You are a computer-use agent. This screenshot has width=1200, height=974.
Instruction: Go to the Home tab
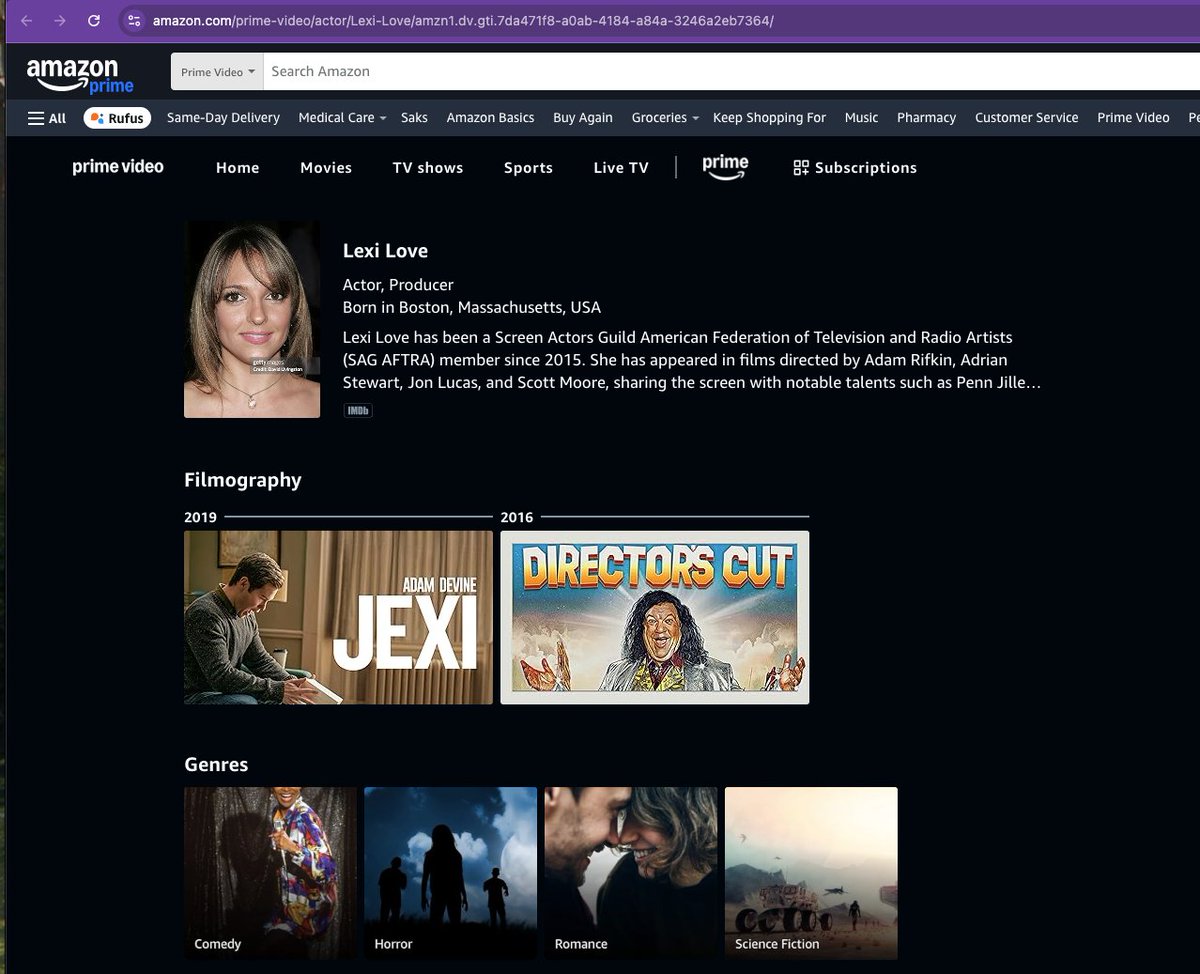[x=238, y=168]
